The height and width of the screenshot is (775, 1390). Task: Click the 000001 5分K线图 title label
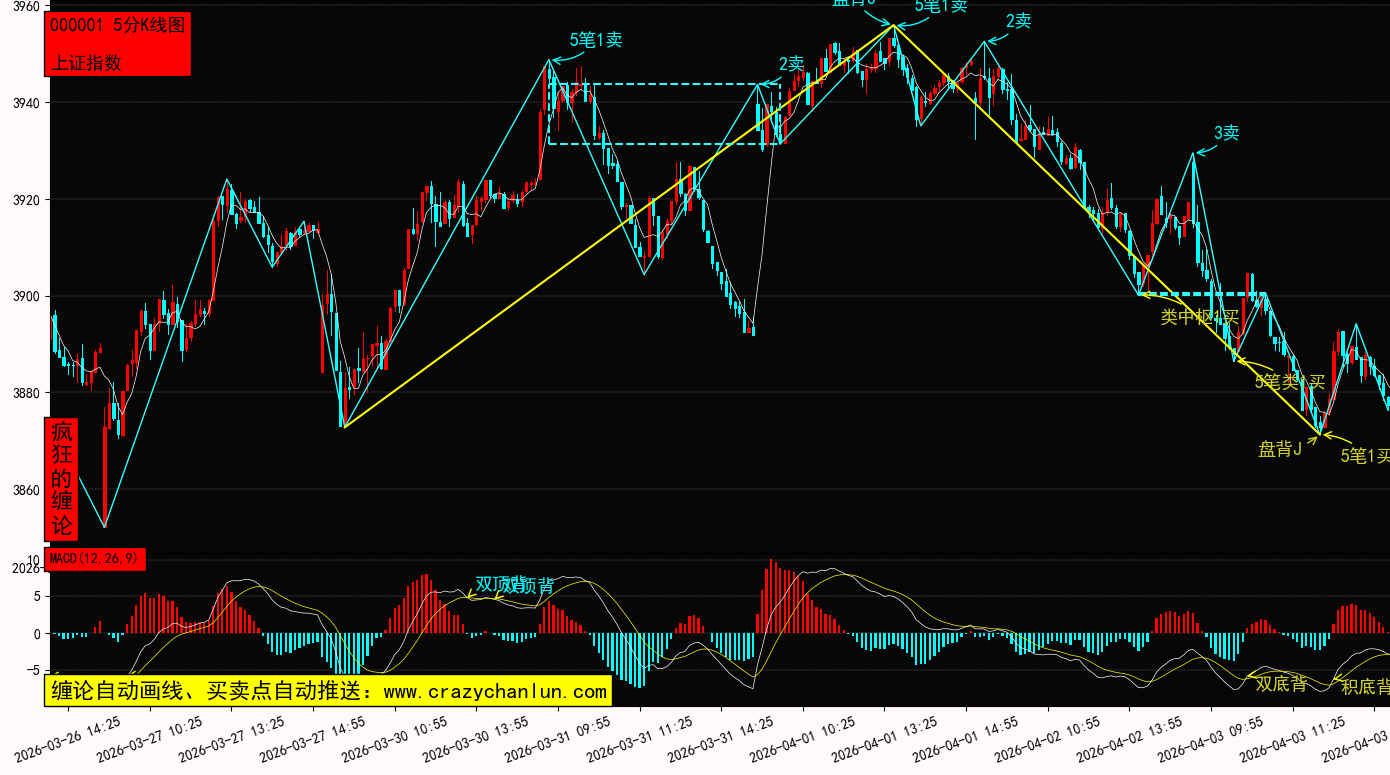[x=118, y=26]
